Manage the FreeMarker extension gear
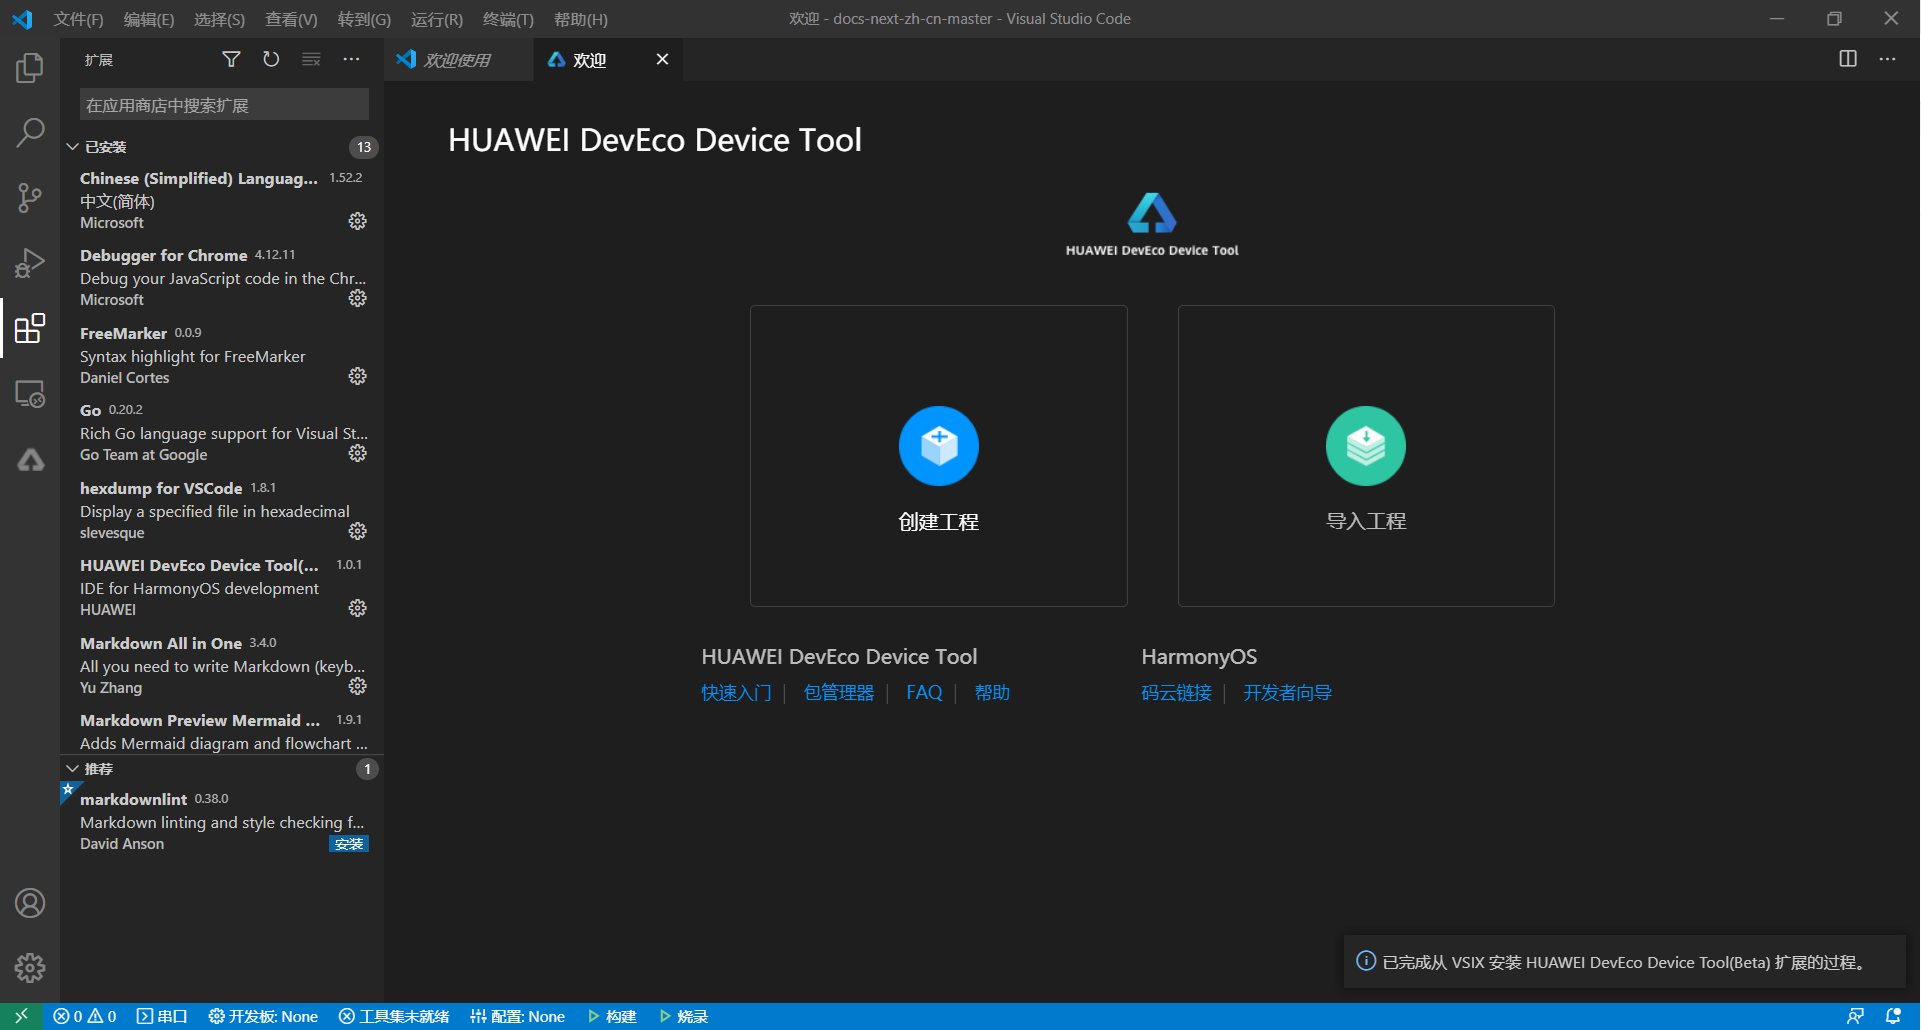Screen dimensions: 1921x1030 tap(357, 376)
